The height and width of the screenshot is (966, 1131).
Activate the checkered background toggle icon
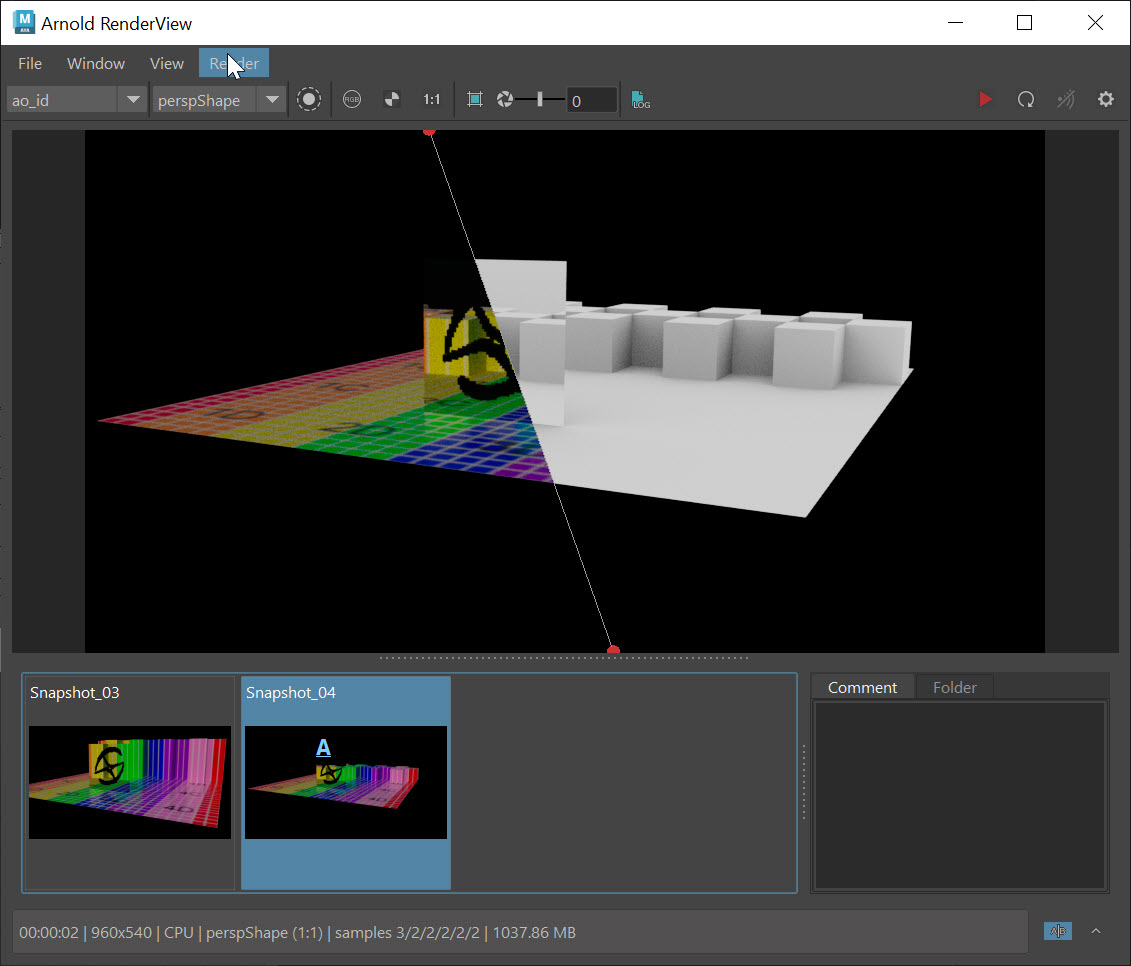[x=391, y=99]
